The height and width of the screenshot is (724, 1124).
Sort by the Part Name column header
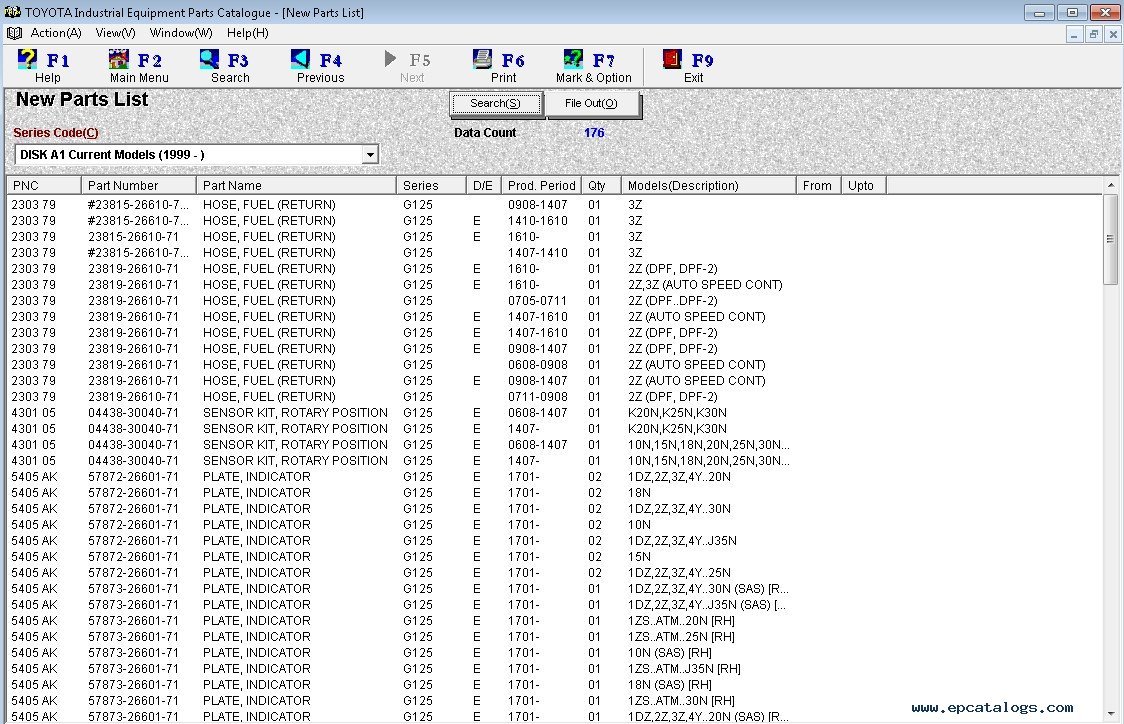(296, 186)
